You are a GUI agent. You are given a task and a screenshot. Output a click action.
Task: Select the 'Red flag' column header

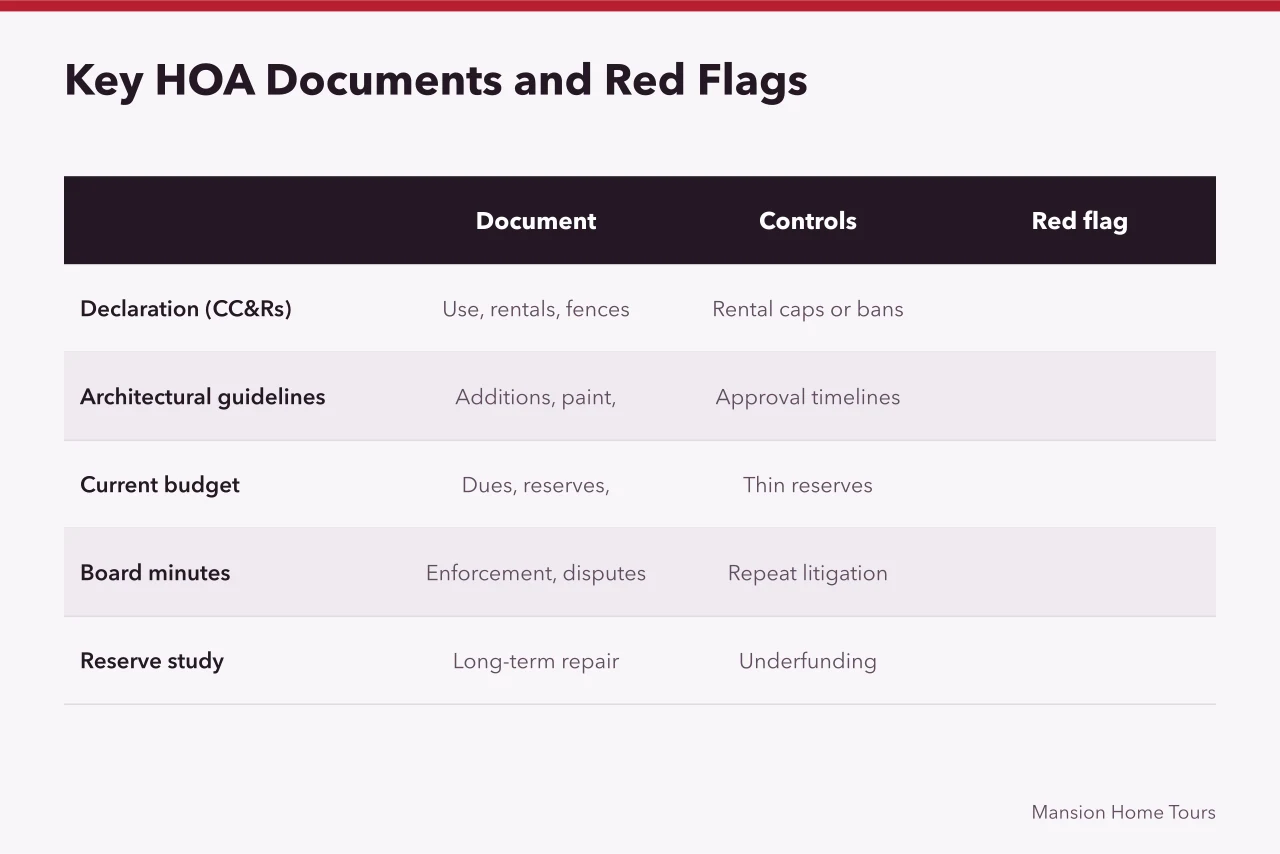[1080, 221]
